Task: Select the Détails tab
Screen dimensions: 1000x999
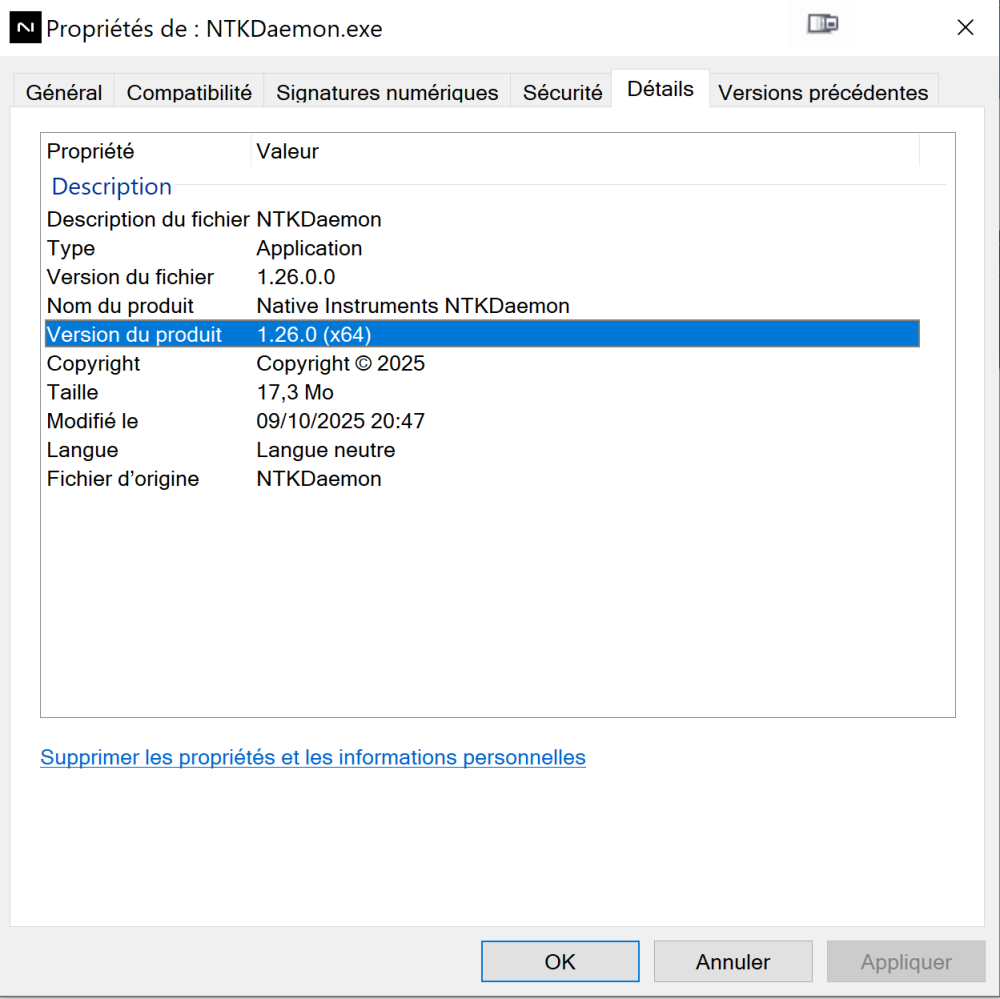Action: (660, 89)
